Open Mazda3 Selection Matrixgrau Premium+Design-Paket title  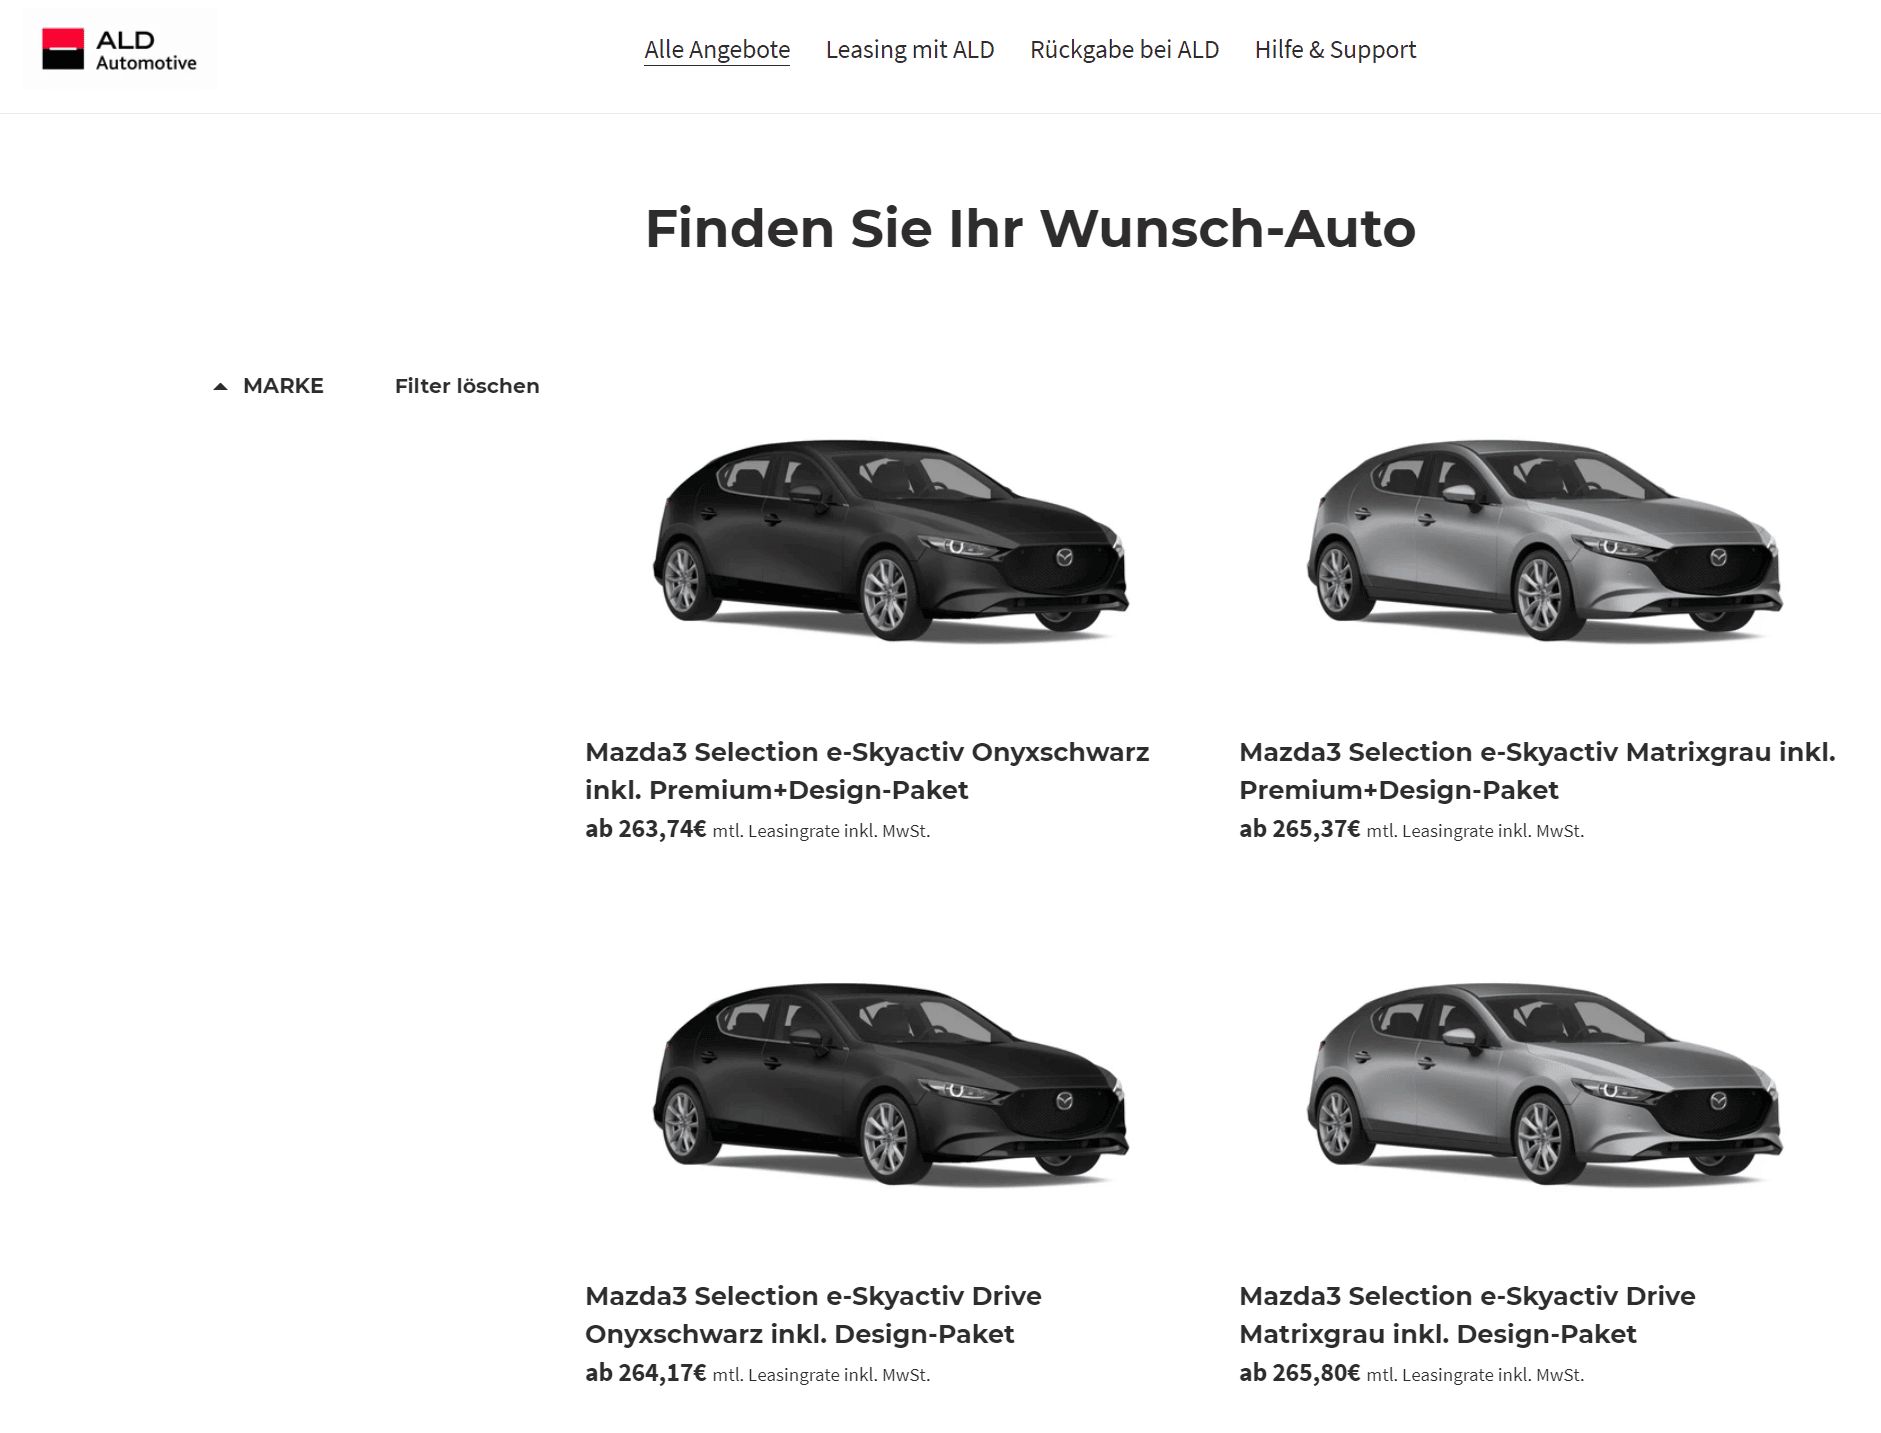pyautogui.click(x=1537, y=771)
